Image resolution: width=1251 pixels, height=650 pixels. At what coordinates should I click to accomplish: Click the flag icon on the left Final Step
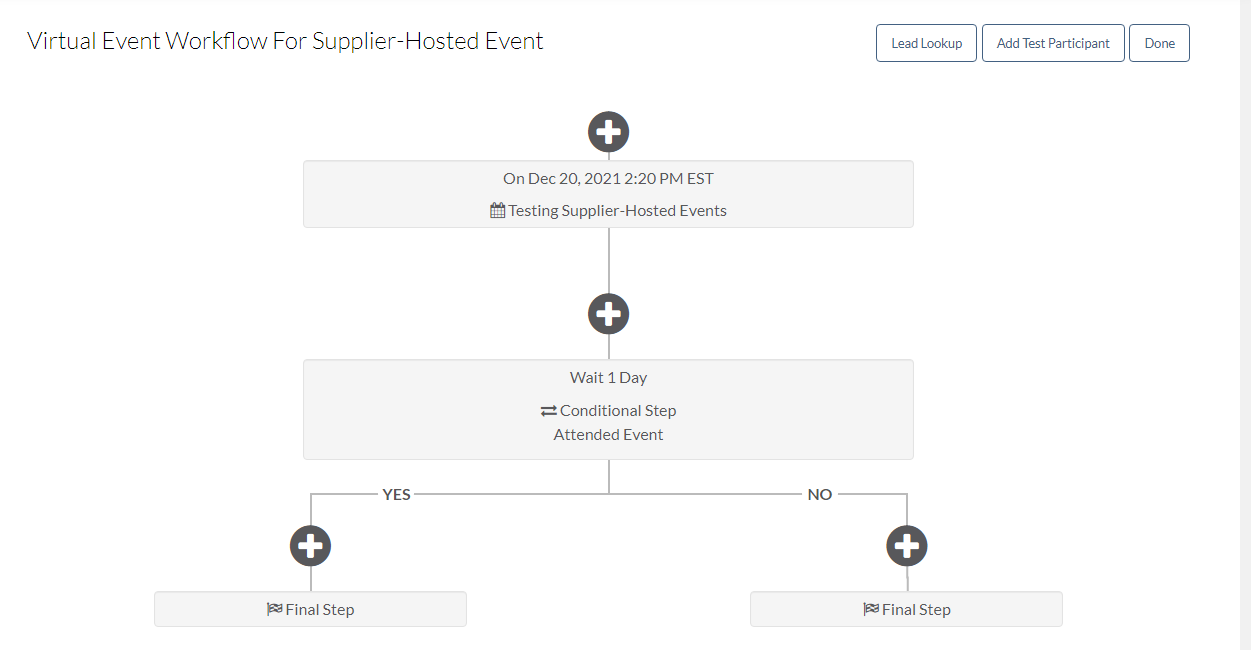tap(275, 608)
